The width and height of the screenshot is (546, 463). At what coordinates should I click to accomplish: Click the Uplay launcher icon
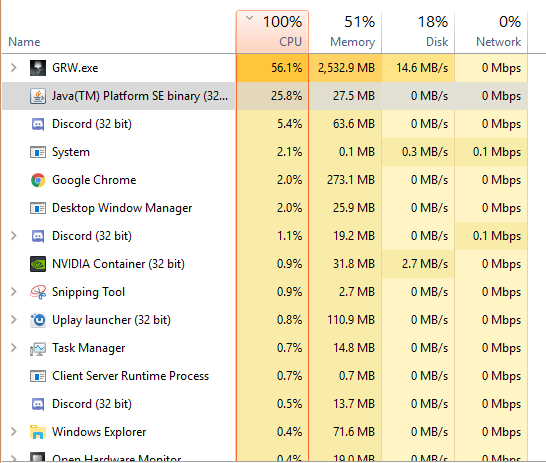point(38,320)
